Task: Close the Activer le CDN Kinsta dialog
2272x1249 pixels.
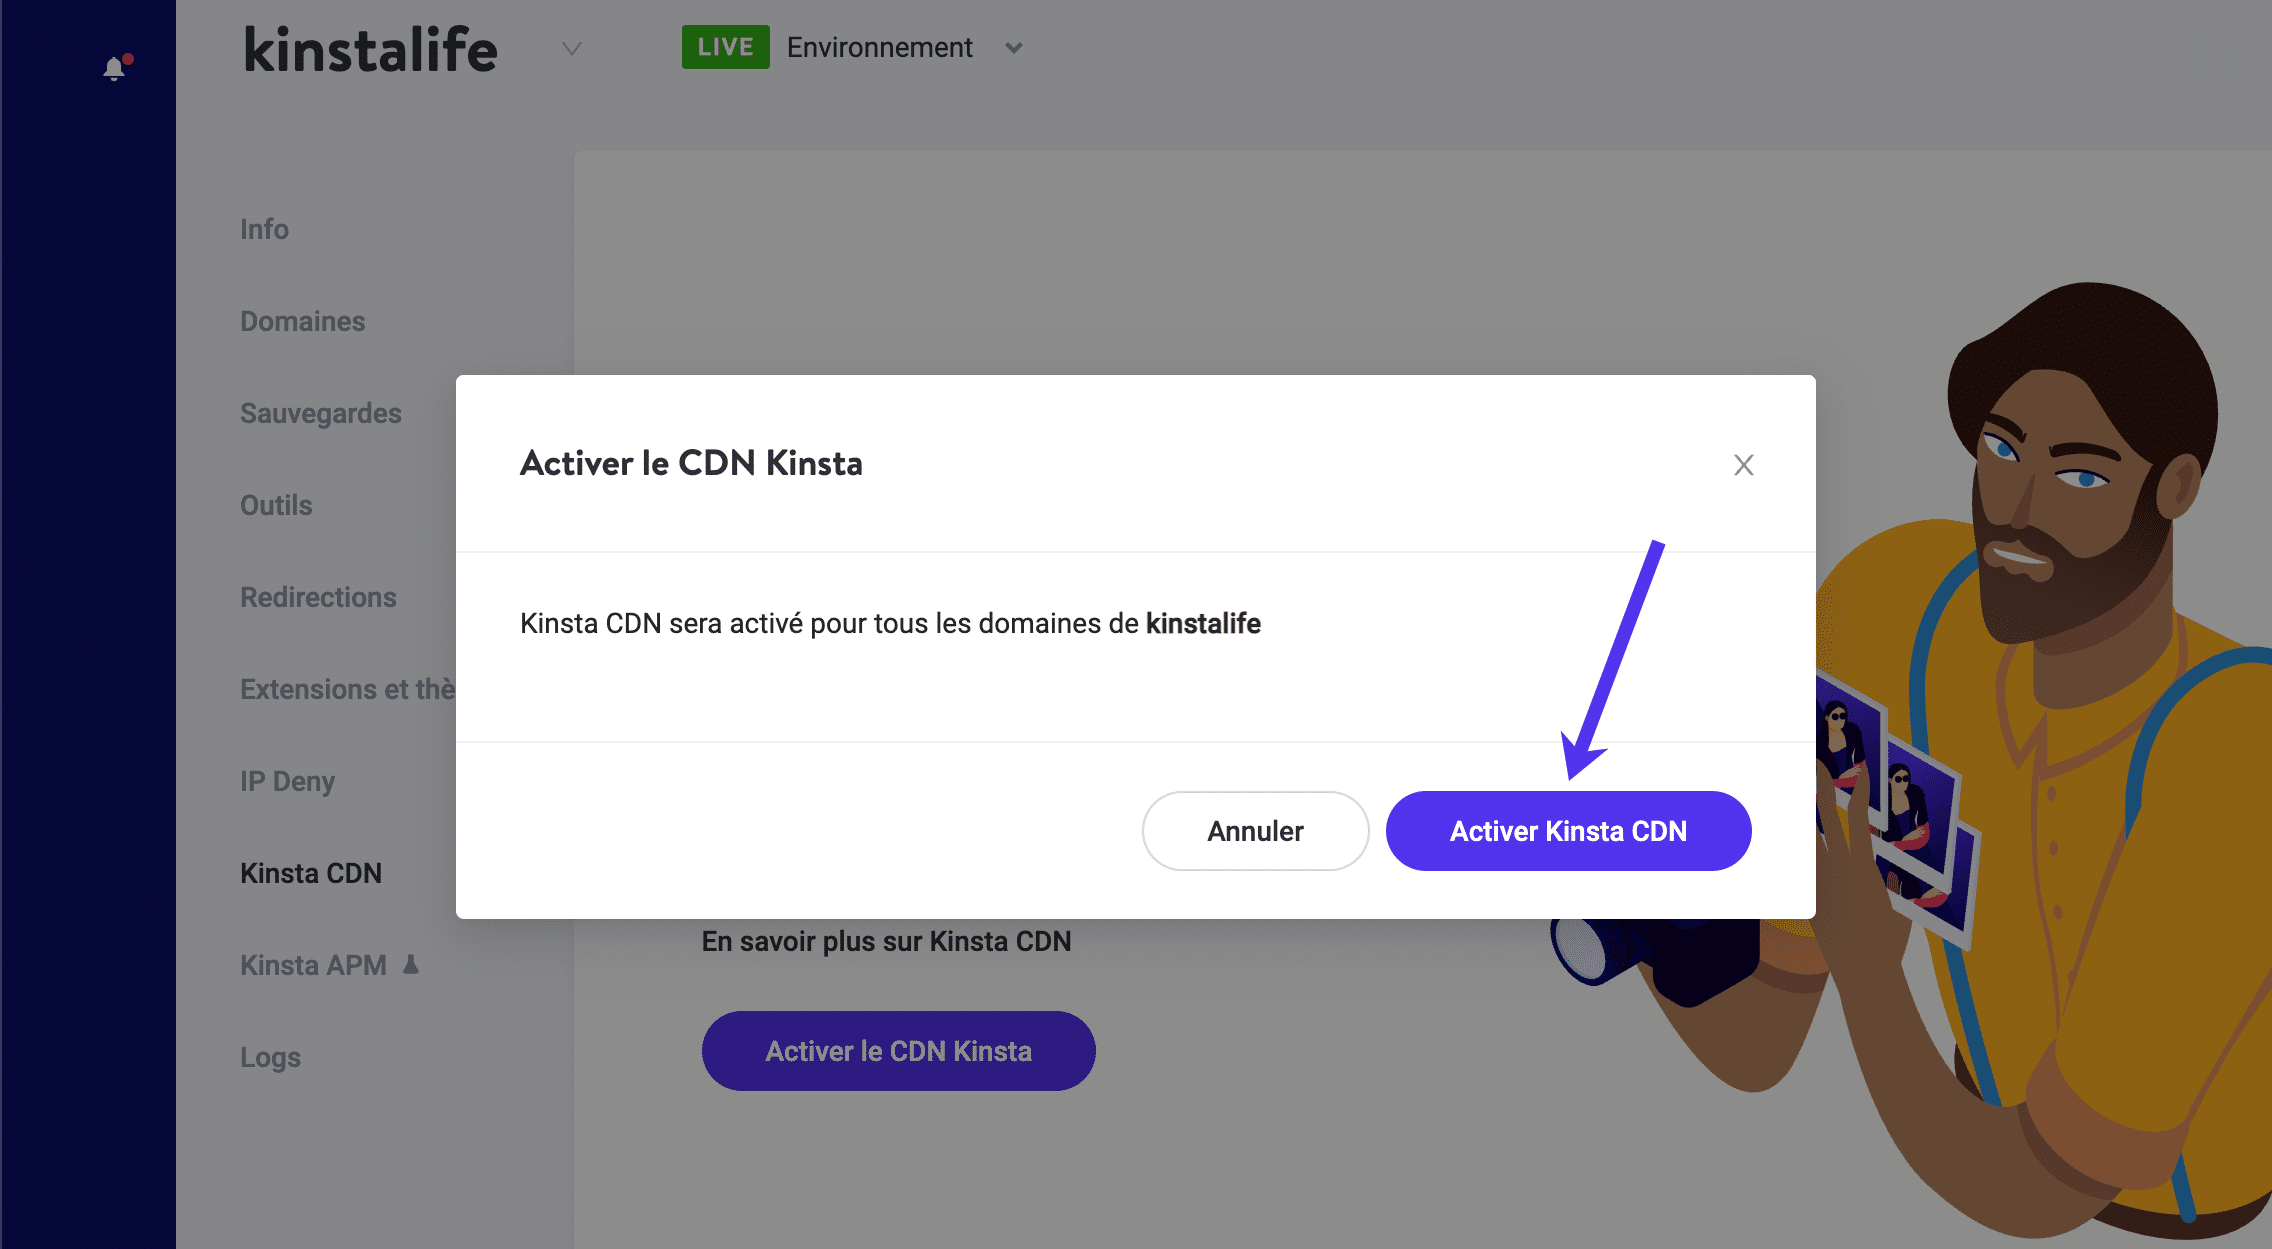Action: point(1742,464)
